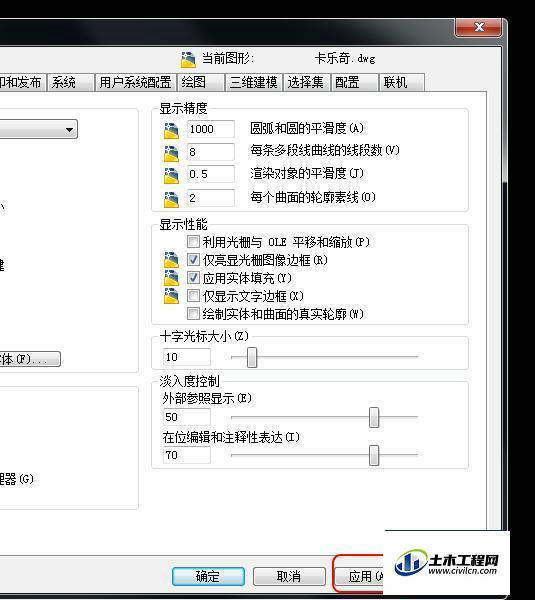This screenshot has width=535, height=600.
Task: Click the 渲染对象的平滑度 field showing 0.5
Action: 210,174
